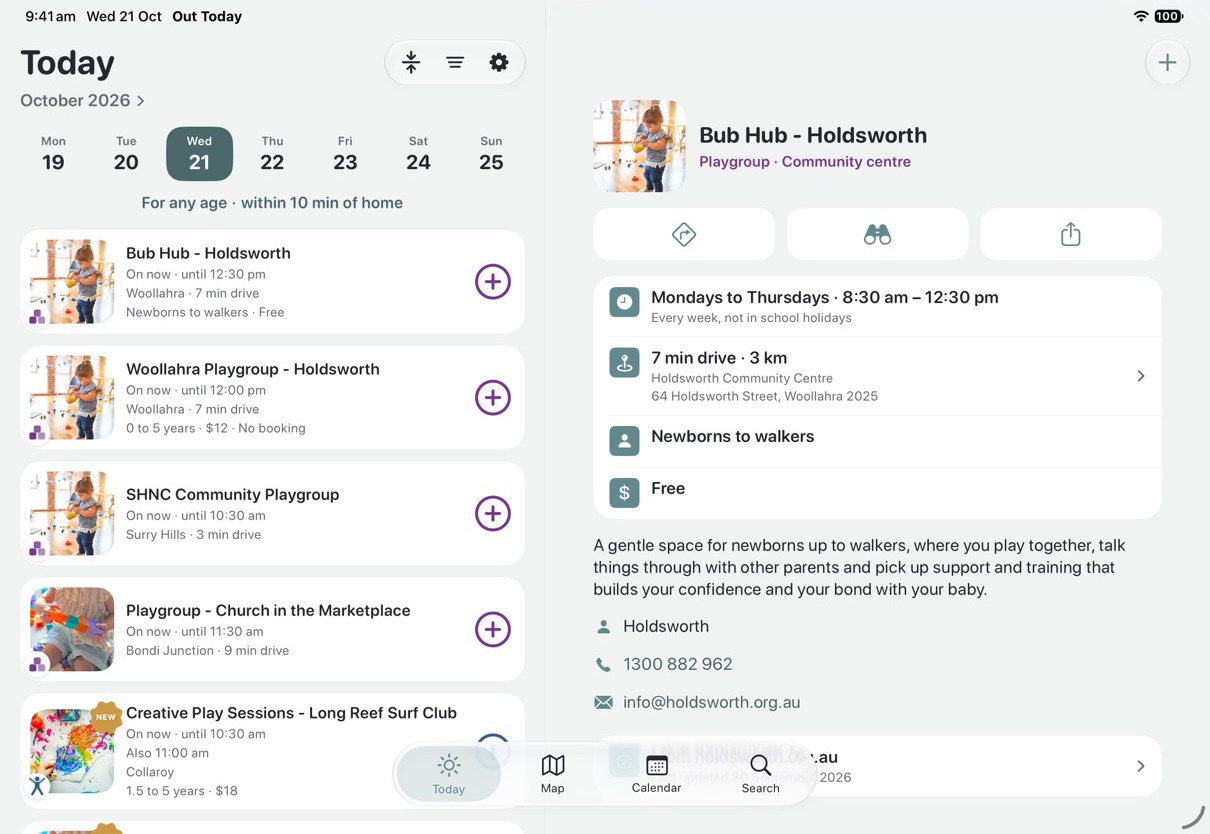Tap SHNC Community Playgroup title
Screen dimensions: 1210x834
(233, 494)
